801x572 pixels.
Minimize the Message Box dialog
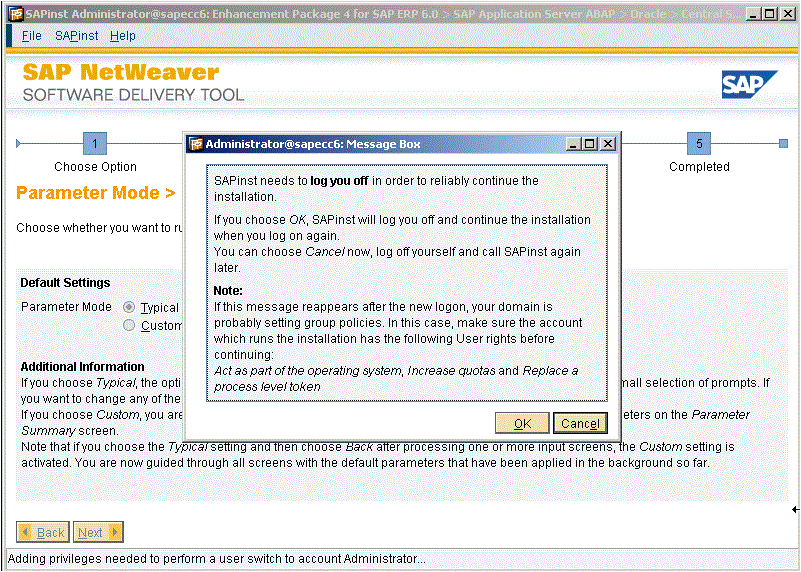coord(574,144)
